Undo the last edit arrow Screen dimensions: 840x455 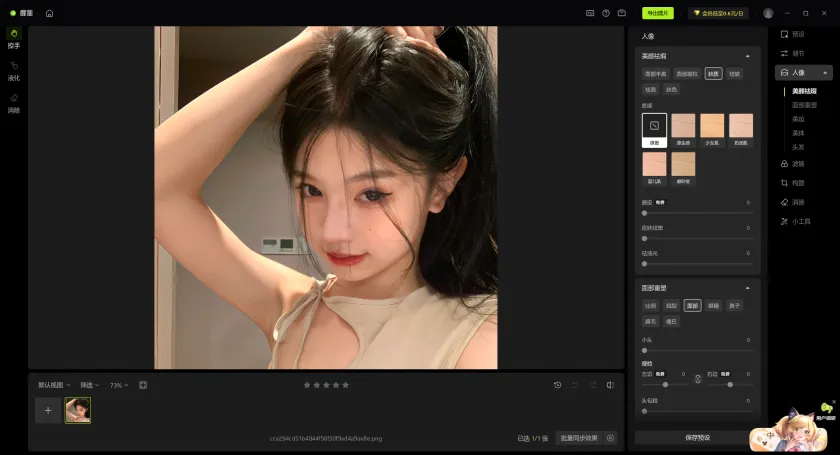(575, 385)
